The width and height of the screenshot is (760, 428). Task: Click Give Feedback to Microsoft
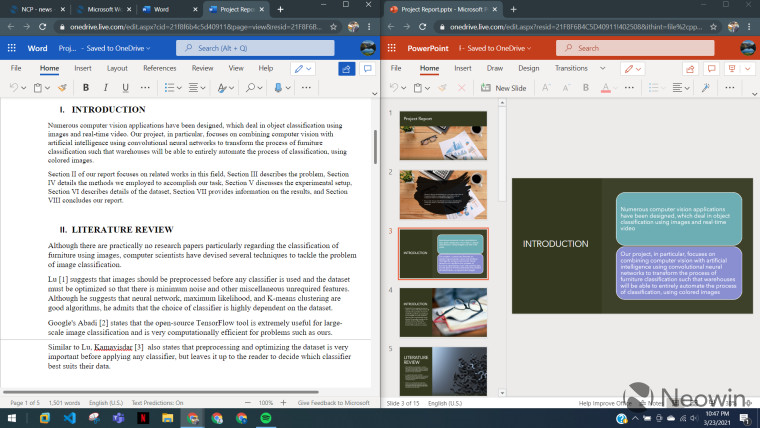tap(333, 402)
